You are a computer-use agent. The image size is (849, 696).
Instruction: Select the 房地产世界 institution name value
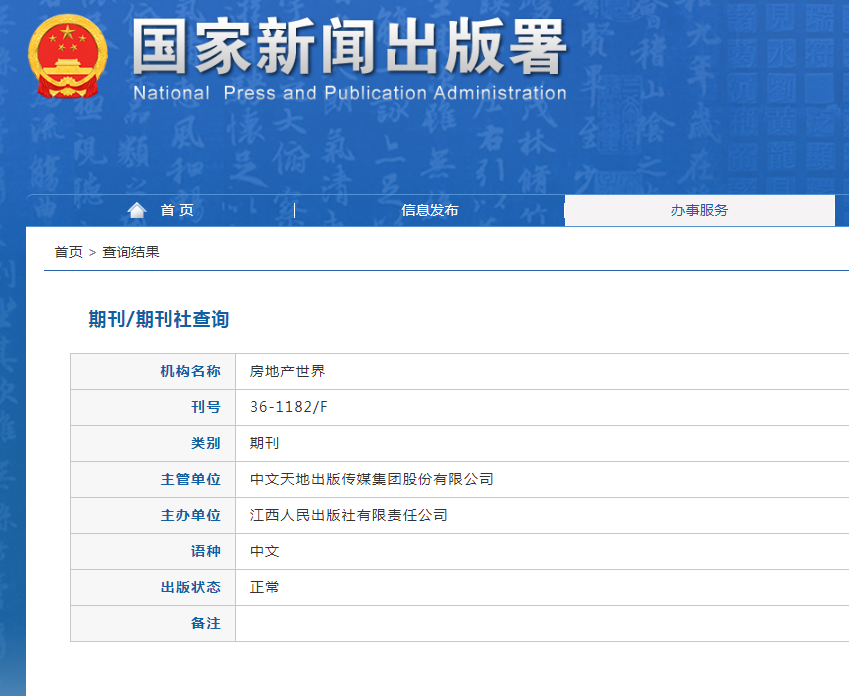(x=287, y=371)
